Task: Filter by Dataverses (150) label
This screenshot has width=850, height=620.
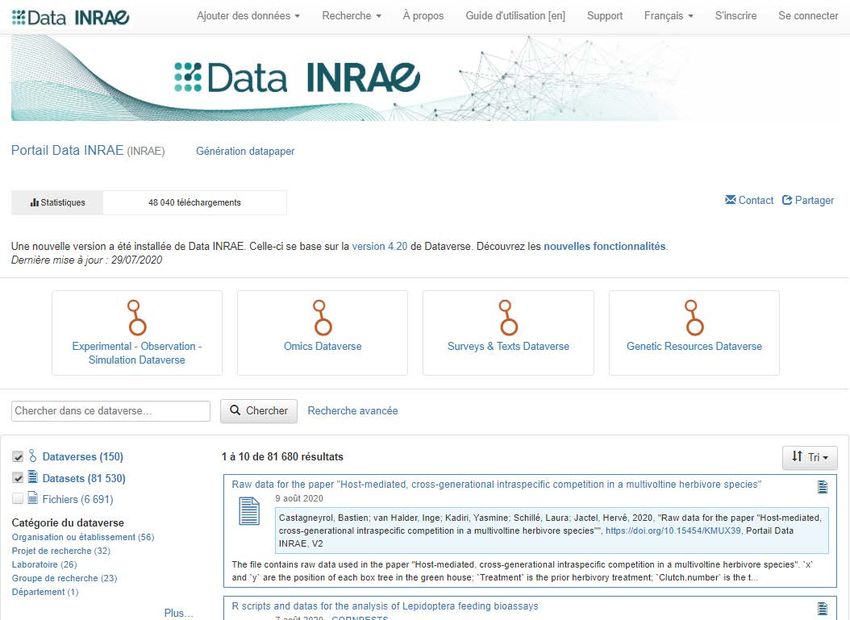Action: coord(82,457)
